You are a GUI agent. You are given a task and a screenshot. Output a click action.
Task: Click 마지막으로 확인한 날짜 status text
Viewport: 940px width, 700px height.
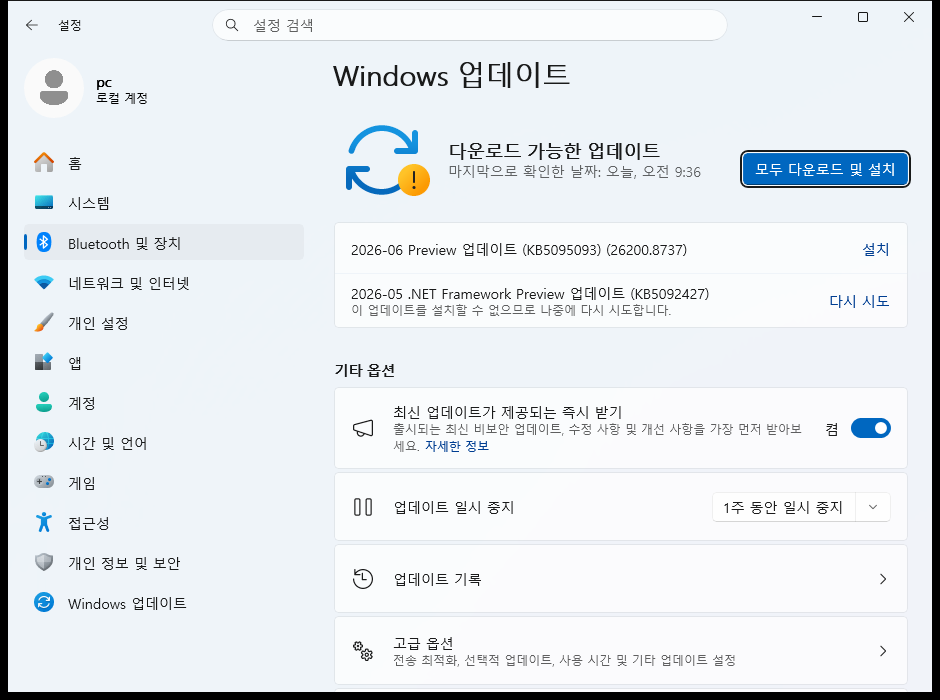574,172
